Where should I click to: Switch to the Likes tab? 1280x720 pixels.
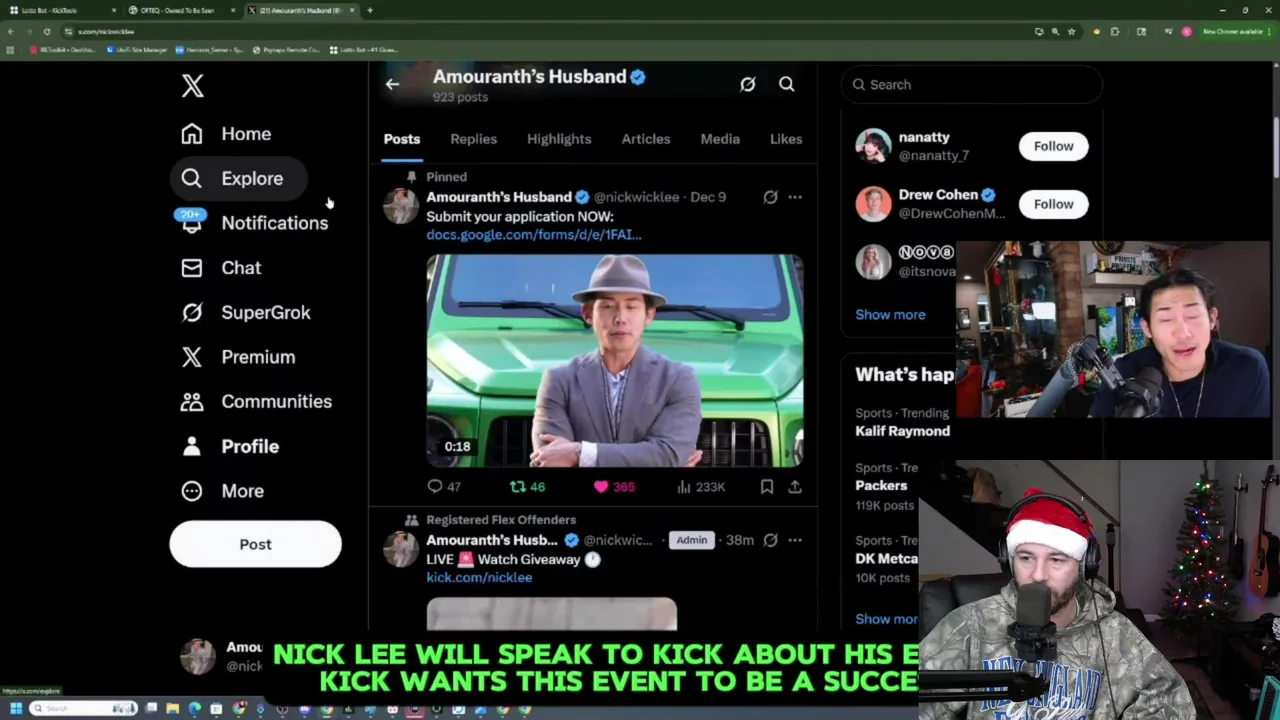click(x=786, y=139)
